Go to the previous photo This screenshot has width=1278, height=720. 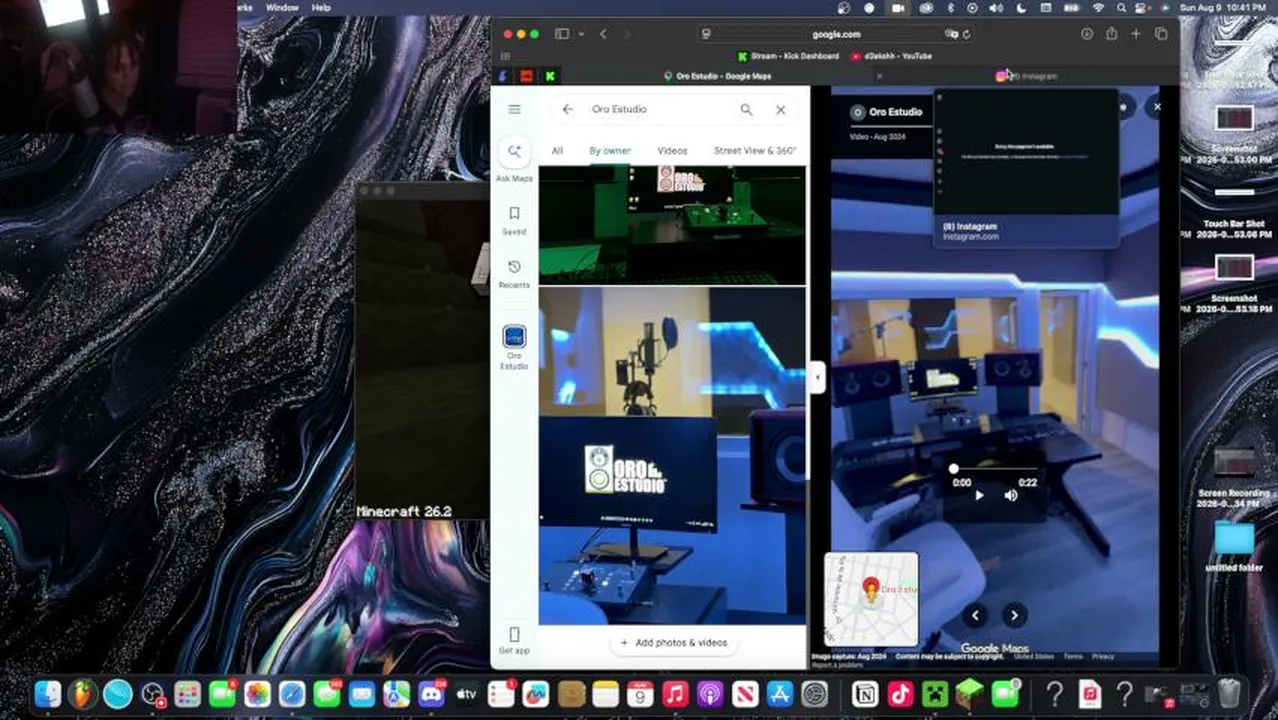click(x=976, y=616)
